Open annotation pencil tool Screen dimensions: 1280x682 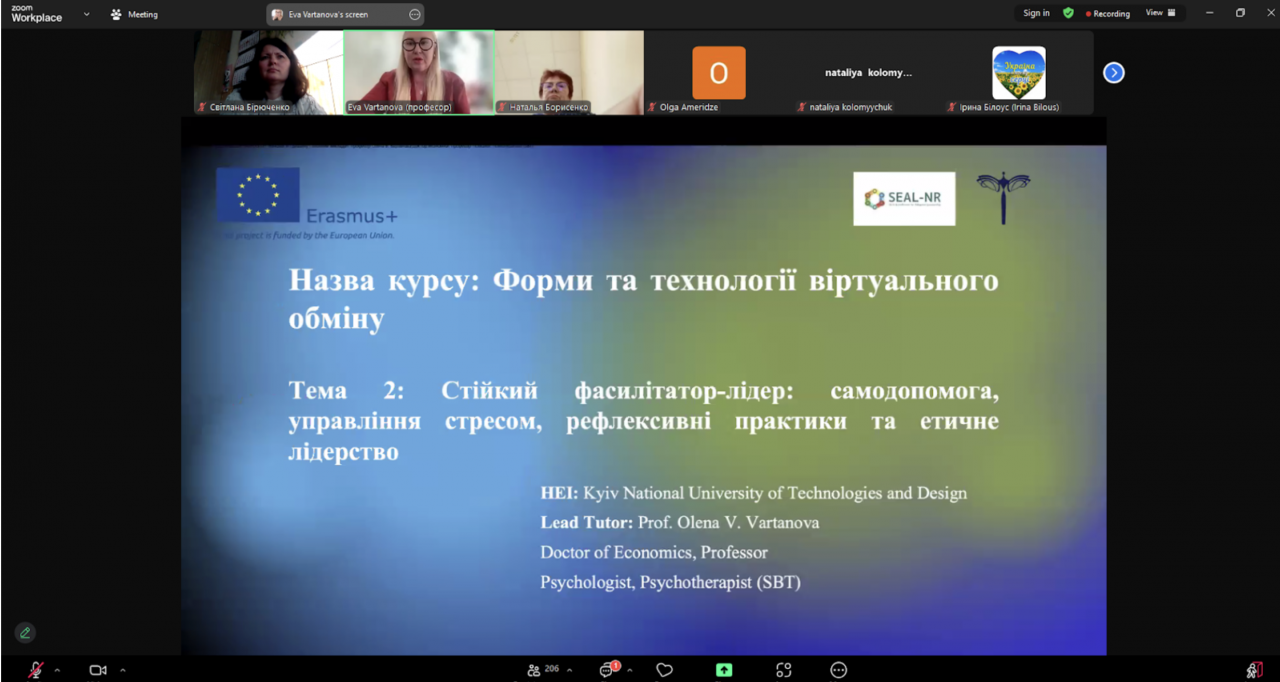click(x=25, y=632)
